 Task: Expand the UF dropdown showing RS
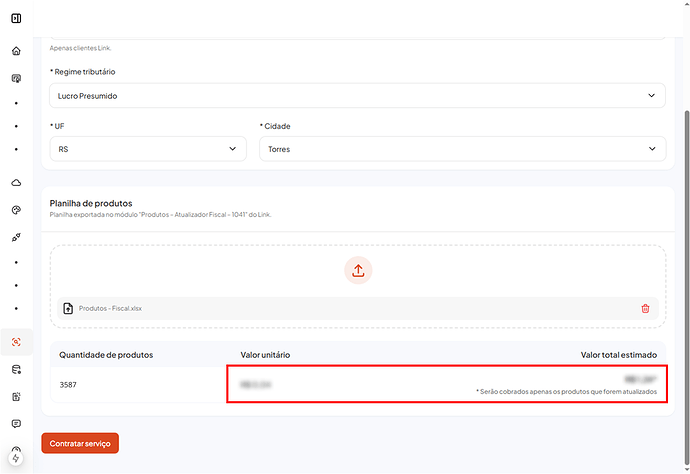click(148, 149)
